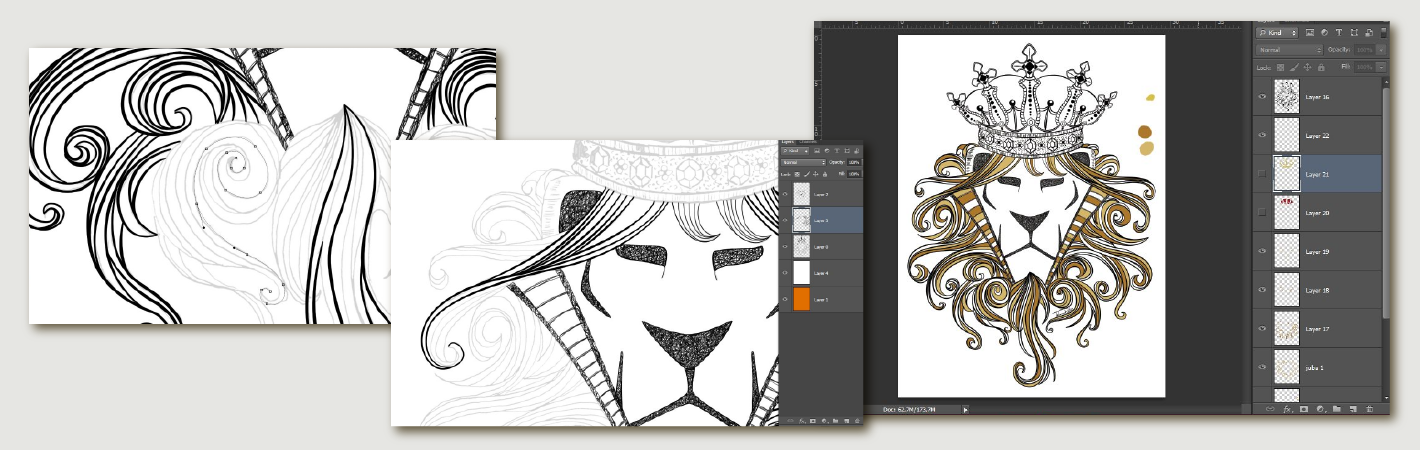This screenshot has height=450, width=1420.
Task: Click the Opacity value field in right panel
Action: pyautogui.click(x=1364, y=50)
